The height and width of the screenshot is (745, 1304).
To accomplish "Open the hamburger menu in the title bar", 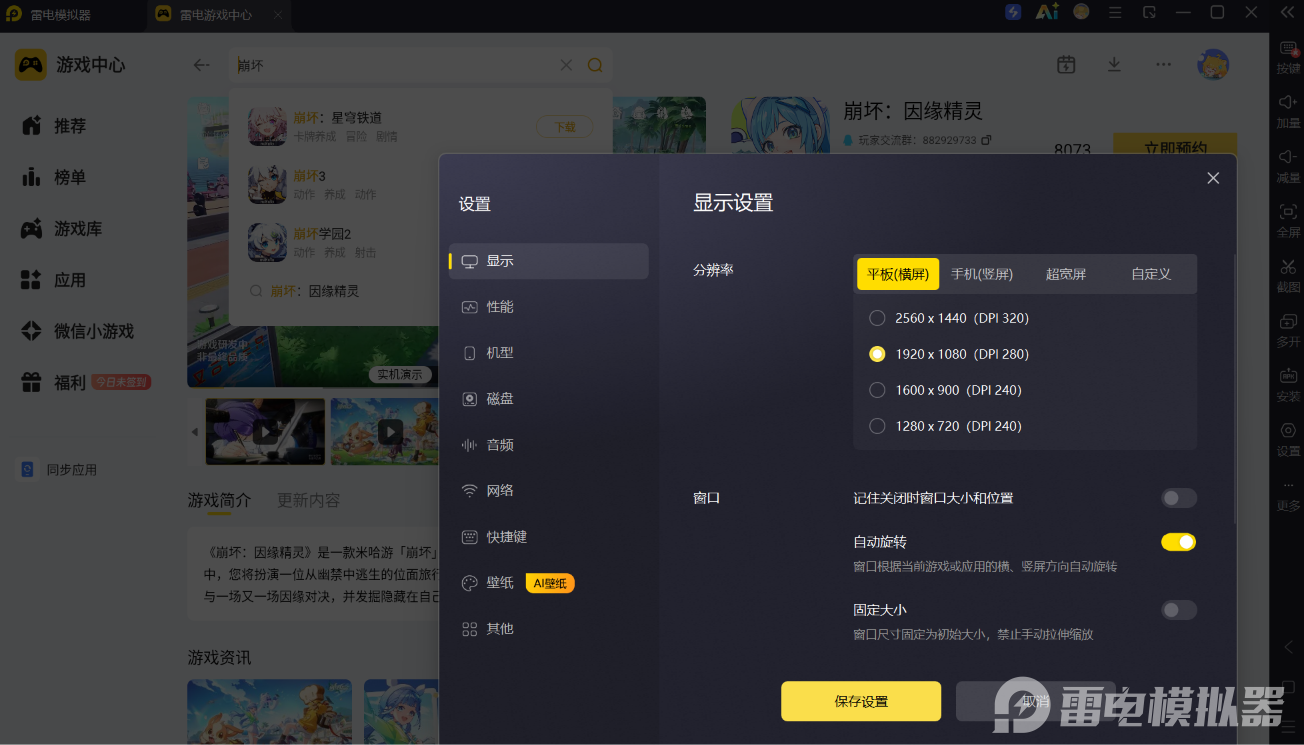I will pyautogui.click(x=1115, y=13).
